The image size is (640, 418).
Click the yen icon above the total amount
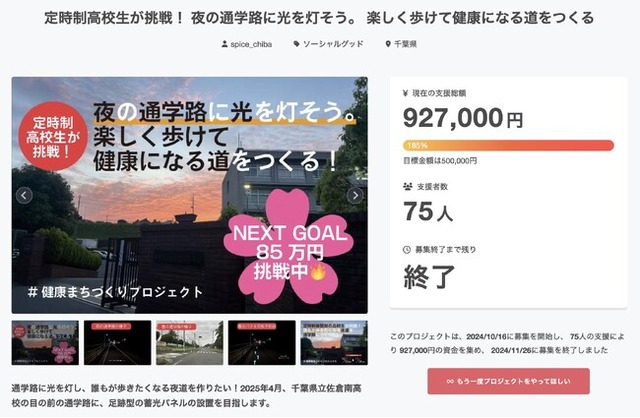click(407, 91)
